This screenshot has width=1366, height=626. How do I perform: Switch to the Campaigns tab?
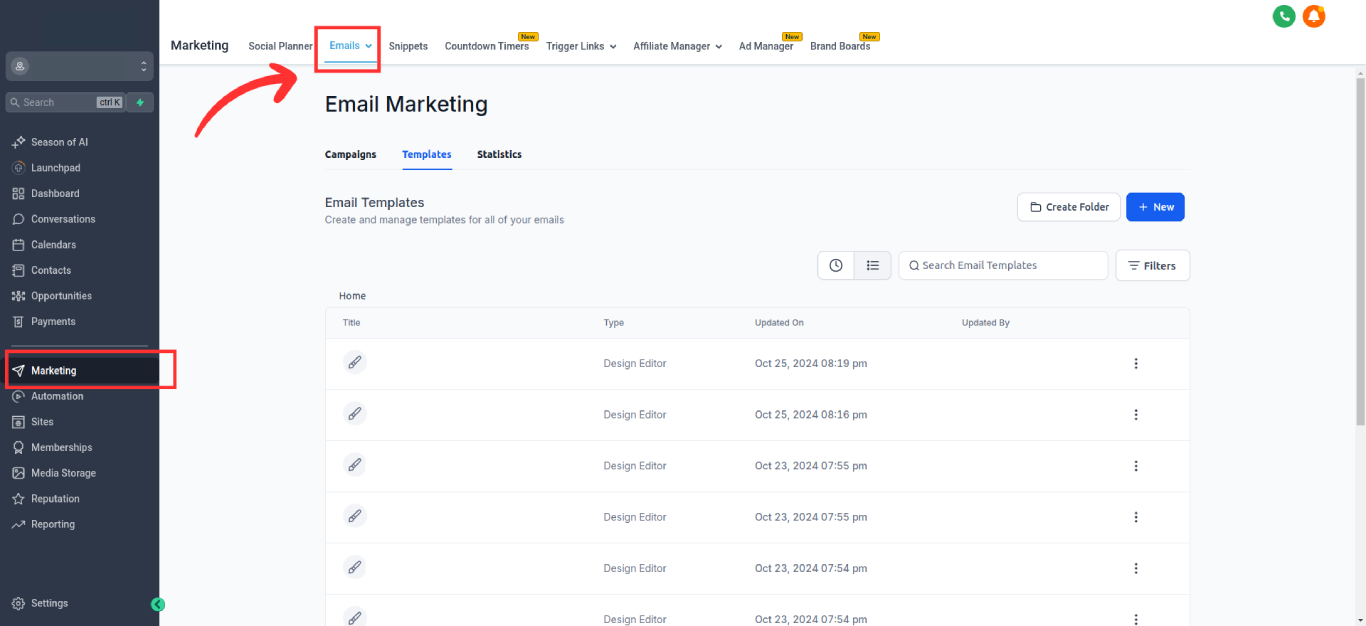[x=350, y=154]
